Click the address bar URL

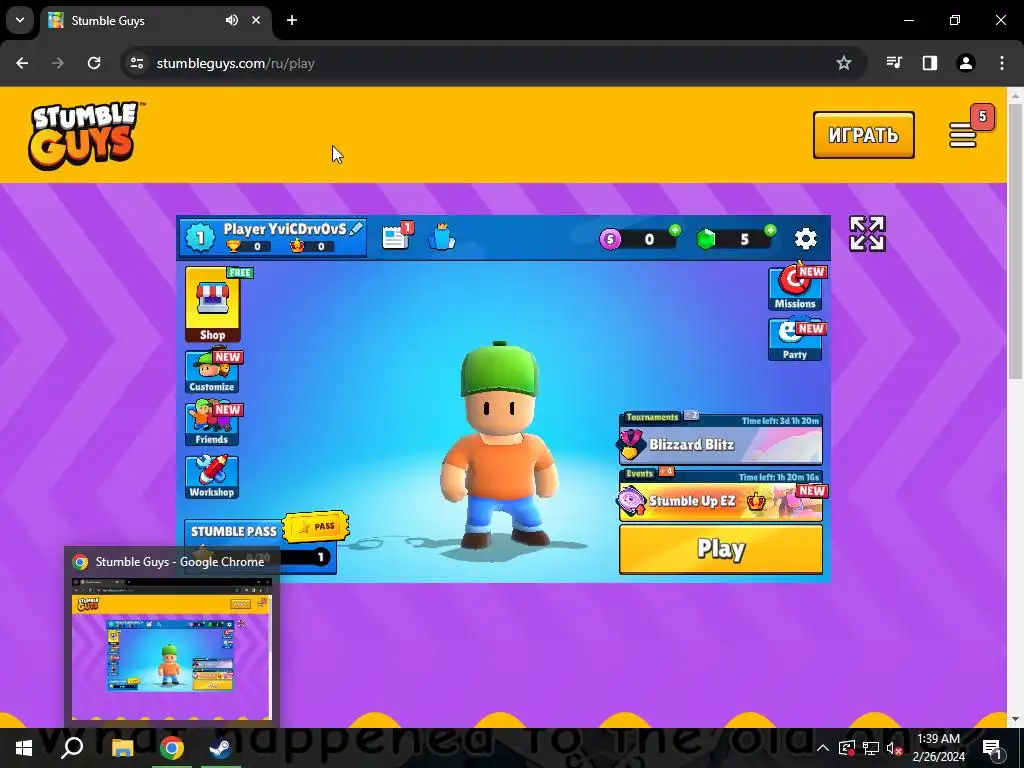tap(236, 63)
